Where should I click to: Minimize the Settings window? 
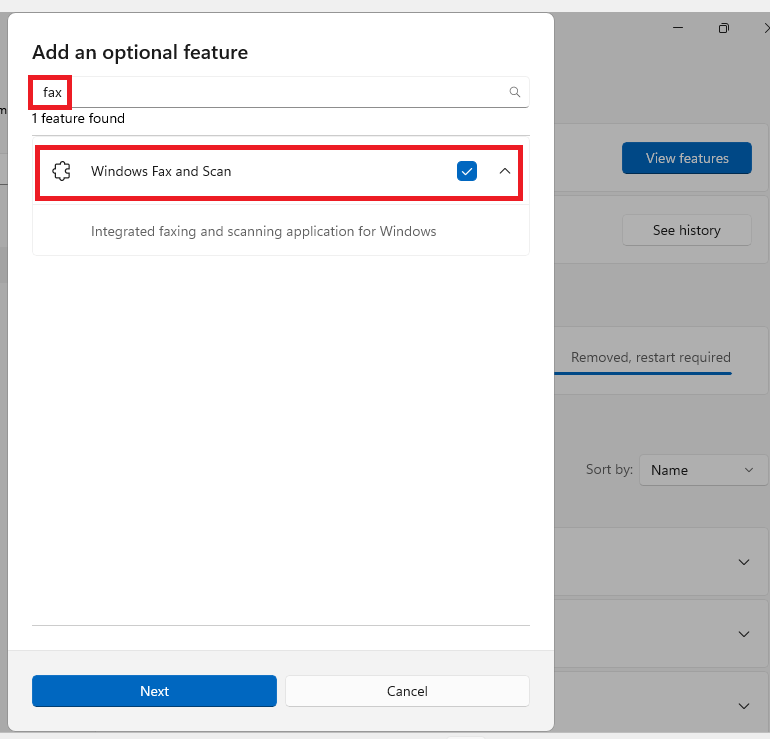pos(678,28)
